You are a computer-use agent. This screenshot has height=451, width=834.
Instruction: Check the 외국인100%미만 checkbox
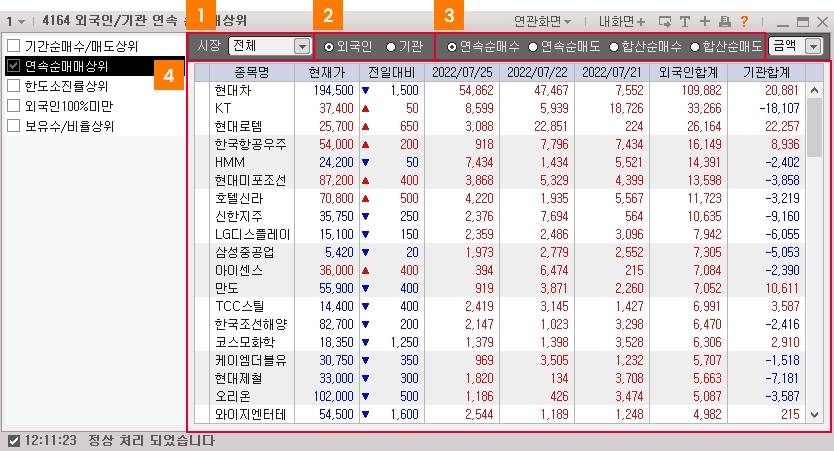[13, 106]
